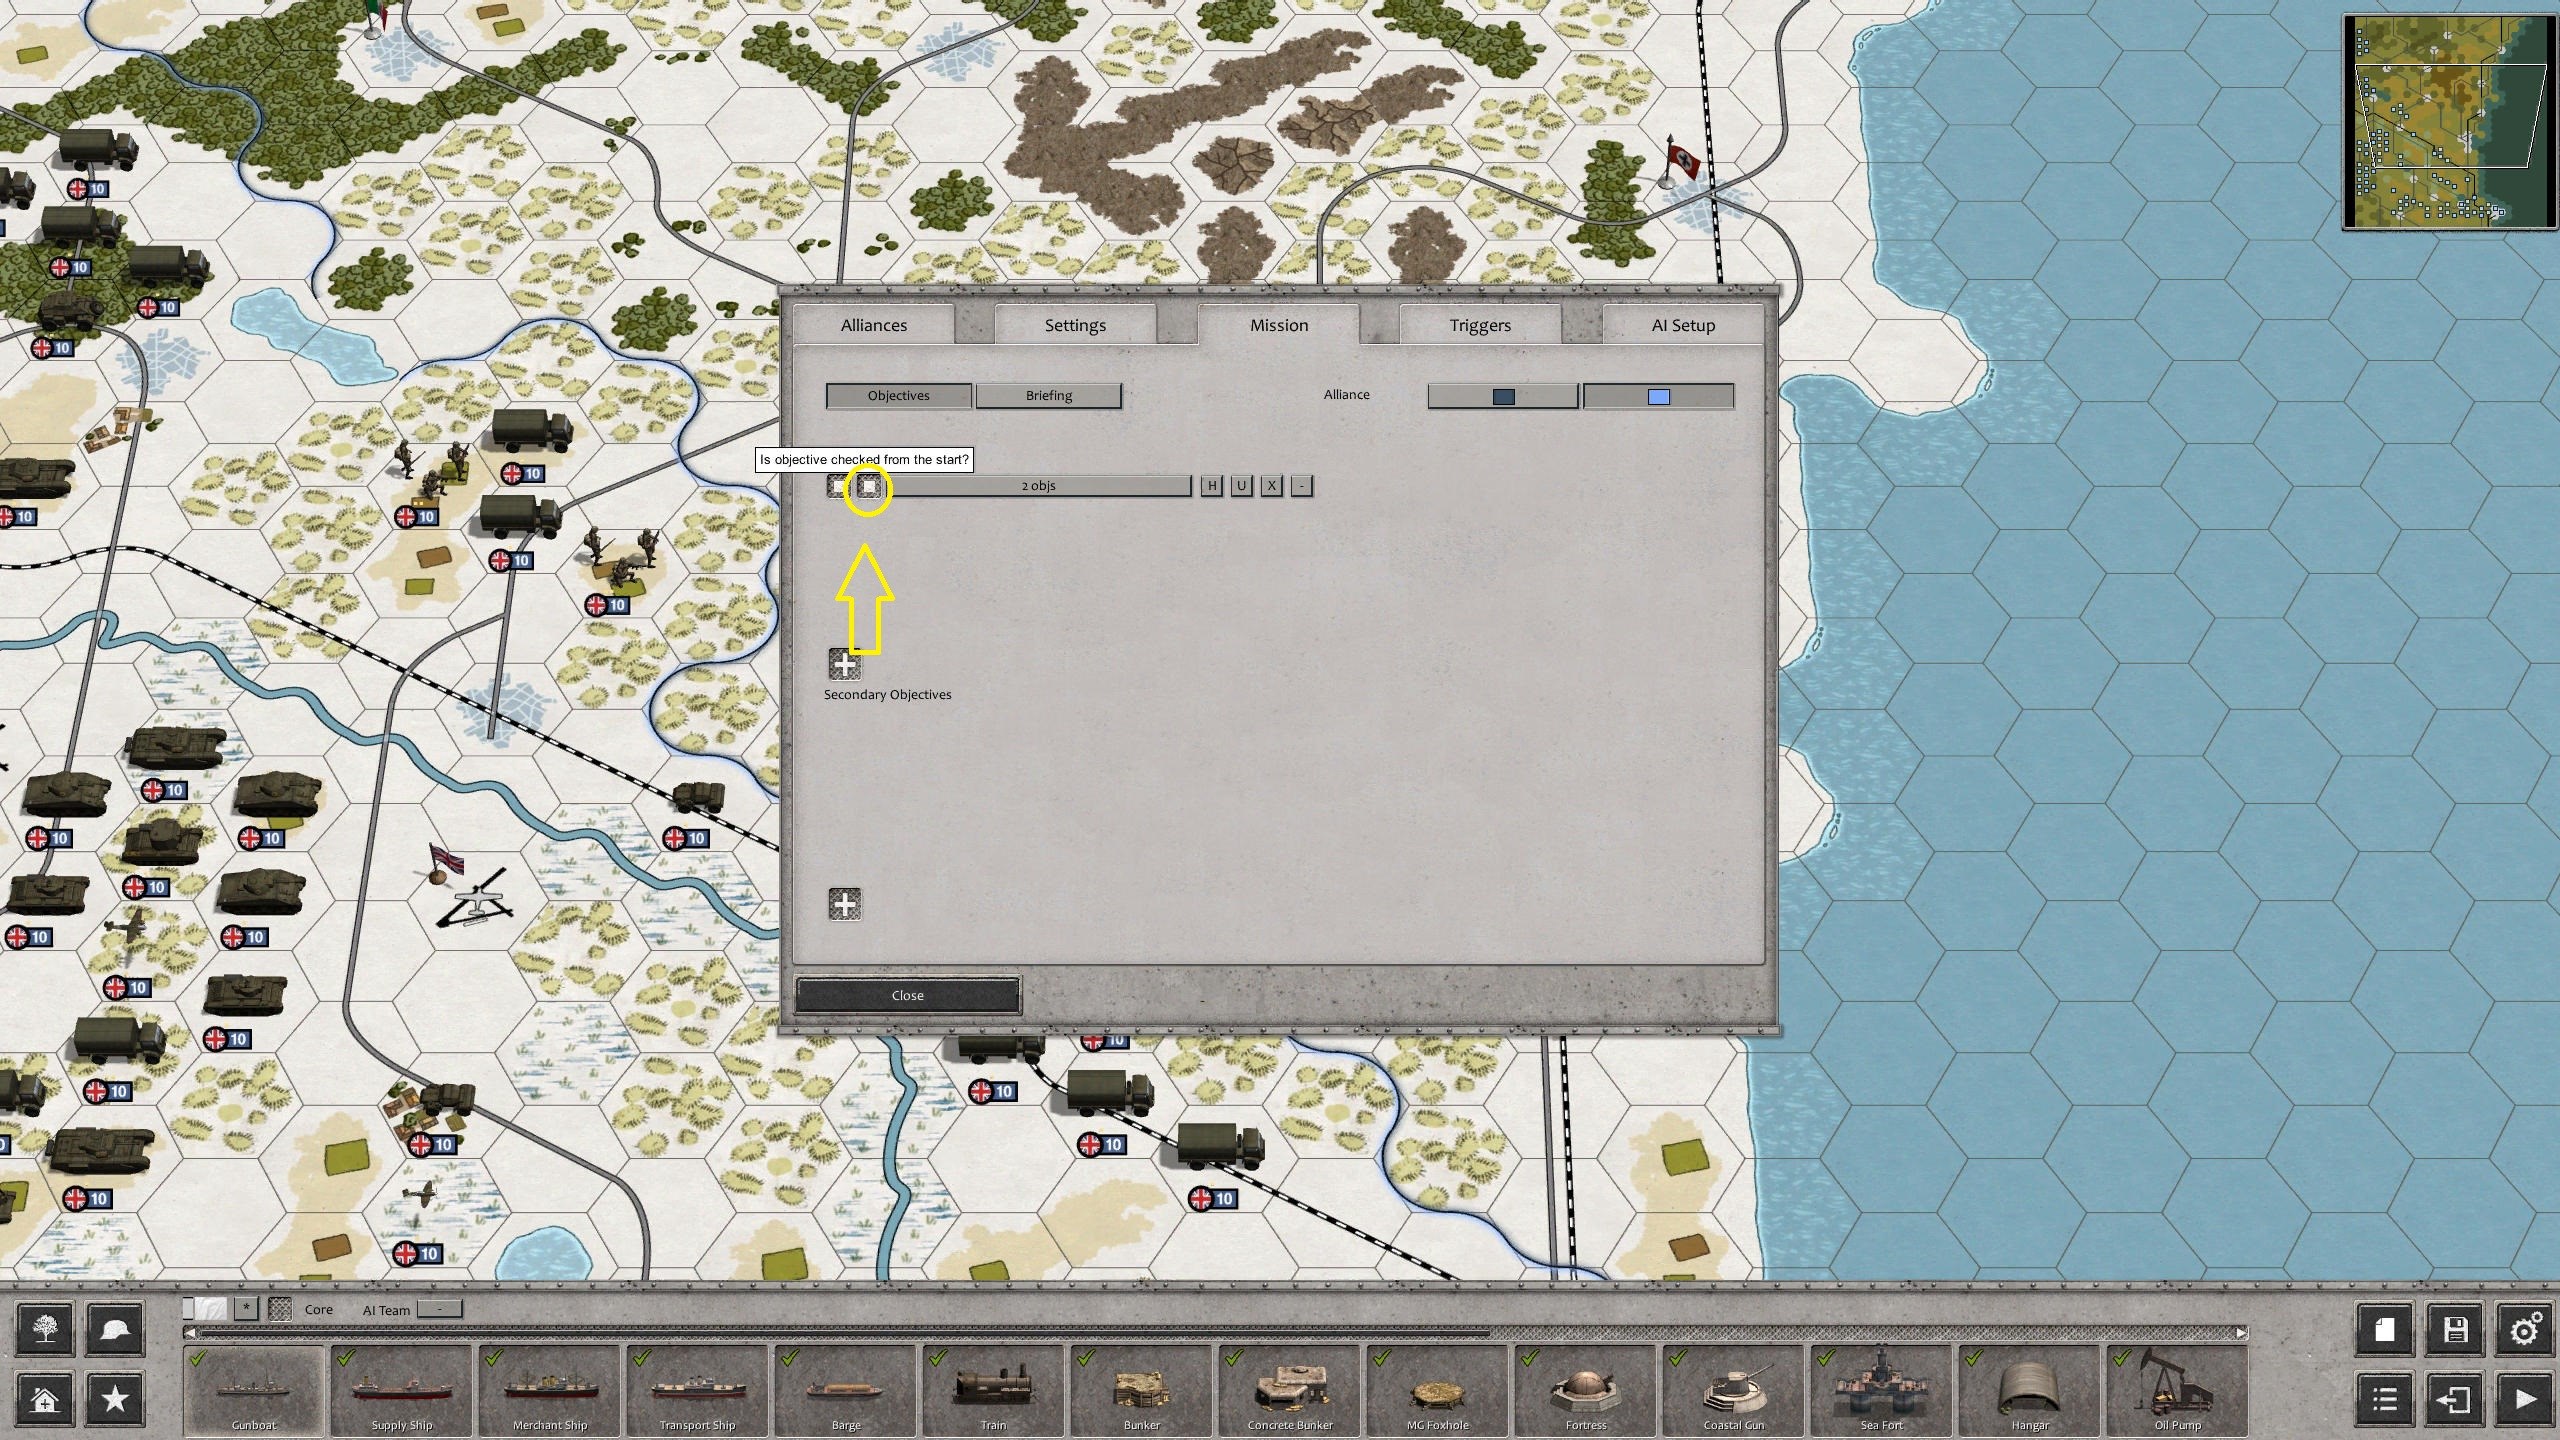Toggle the first checkbox beside 2 objs

pyautogui.click(x=838, y=486)
